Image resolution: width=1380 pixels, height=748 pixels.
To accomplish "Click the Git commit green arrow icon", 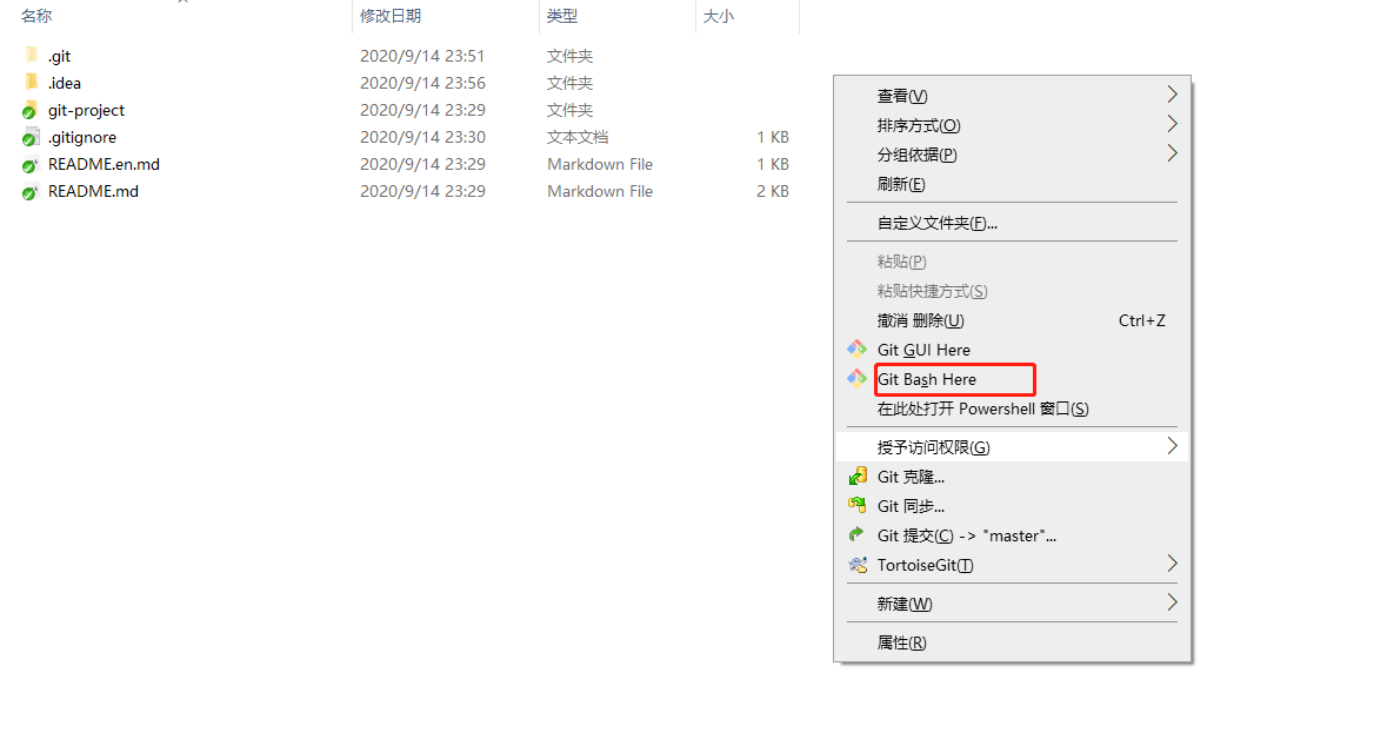I will (857, 535).
